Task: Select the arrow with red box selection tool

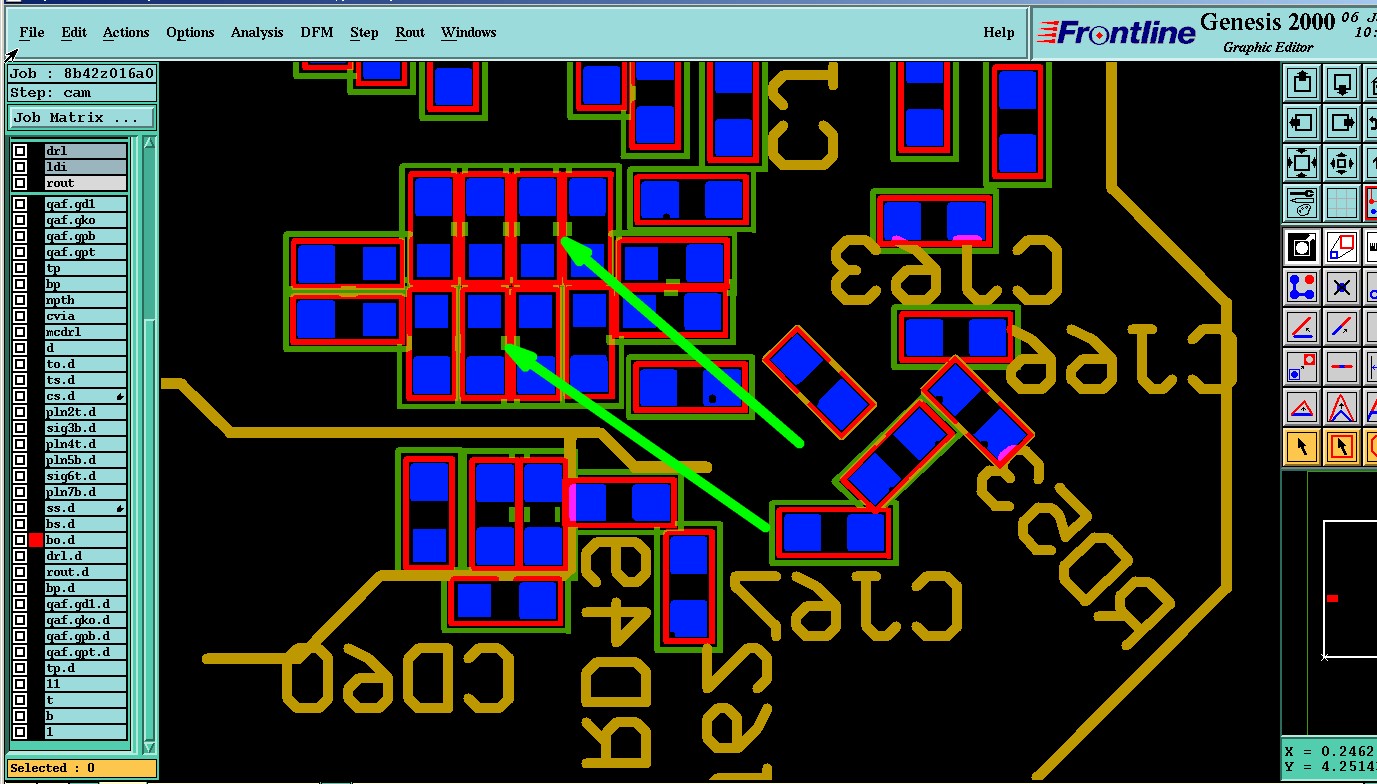Action: click(1342, 447)
